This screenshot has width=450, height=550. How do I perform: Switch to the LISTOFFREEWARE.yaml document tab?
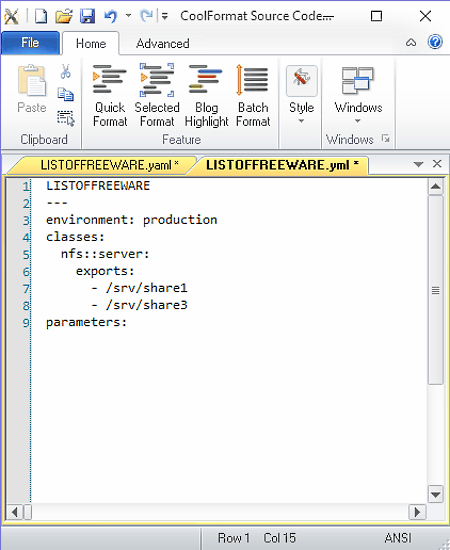pyautogui.click(x=109, y=165)
